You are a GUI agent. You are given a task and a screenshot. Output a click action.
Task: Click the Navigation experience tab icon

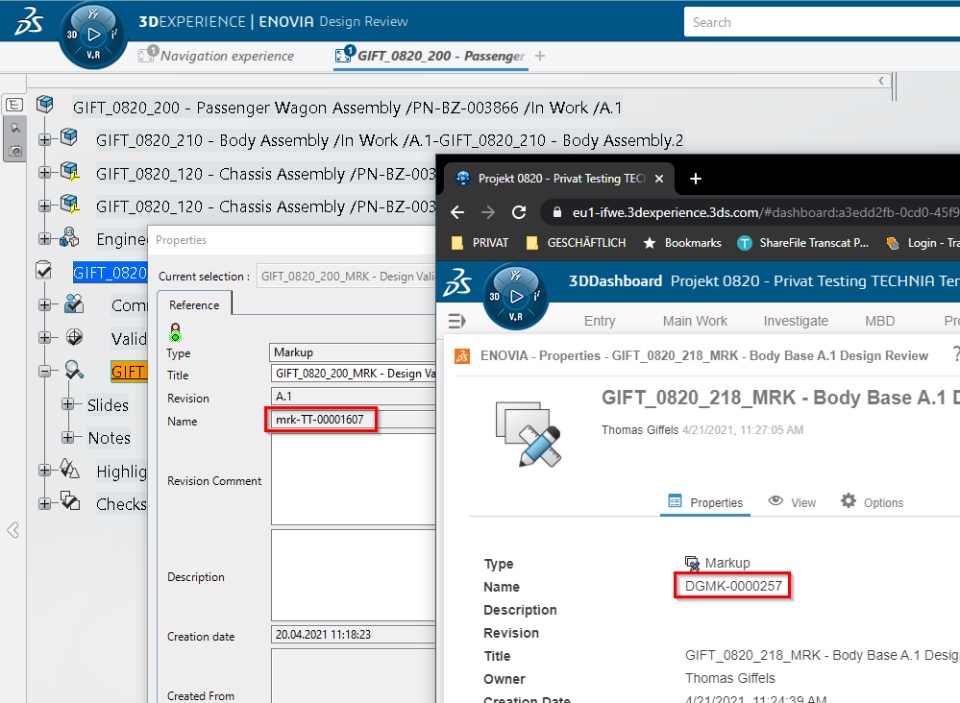[147, 55]
